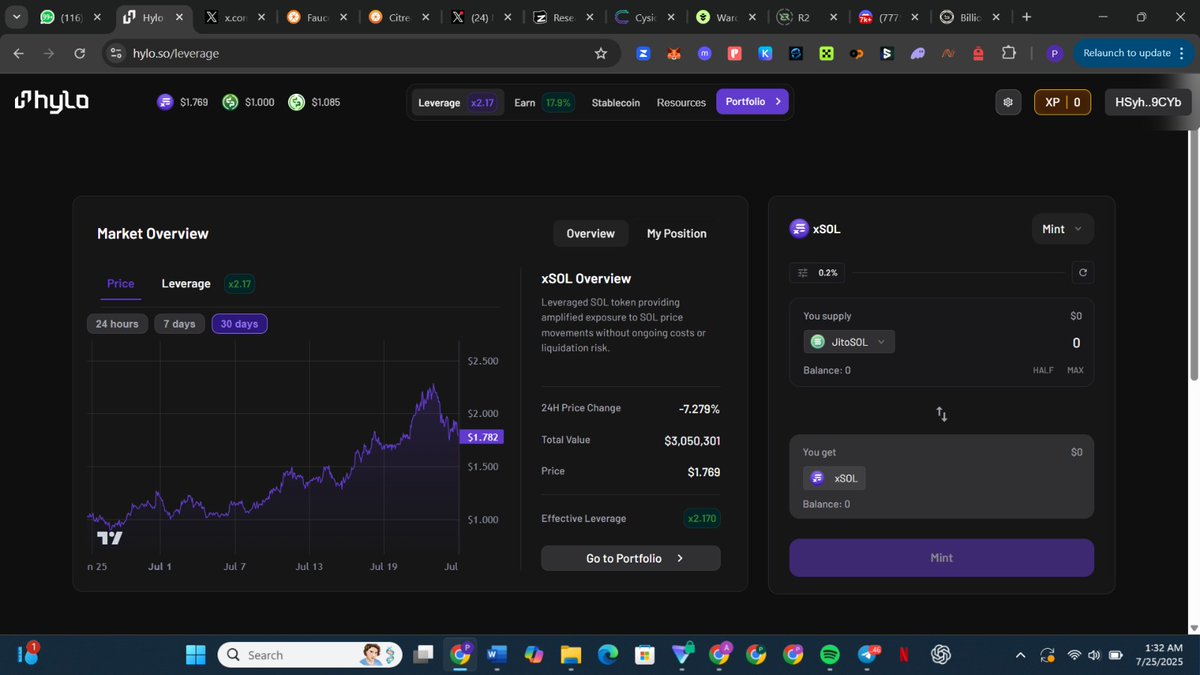Click the $1.085 token icon

296,102
